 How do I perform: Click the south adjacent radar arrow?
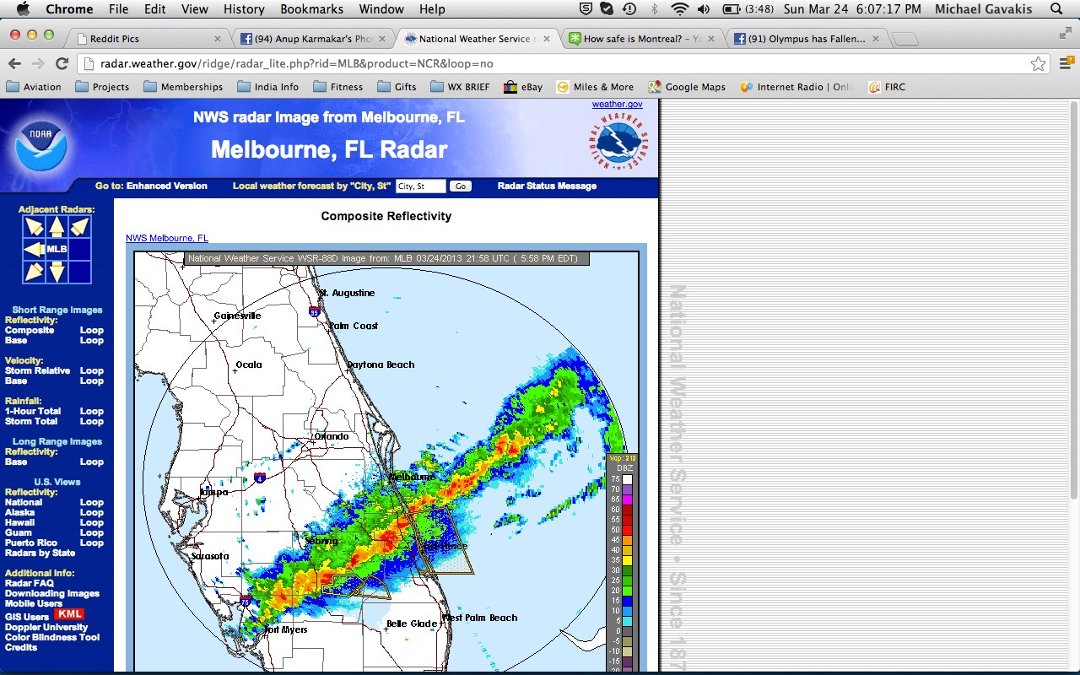(x=56, y=271)
